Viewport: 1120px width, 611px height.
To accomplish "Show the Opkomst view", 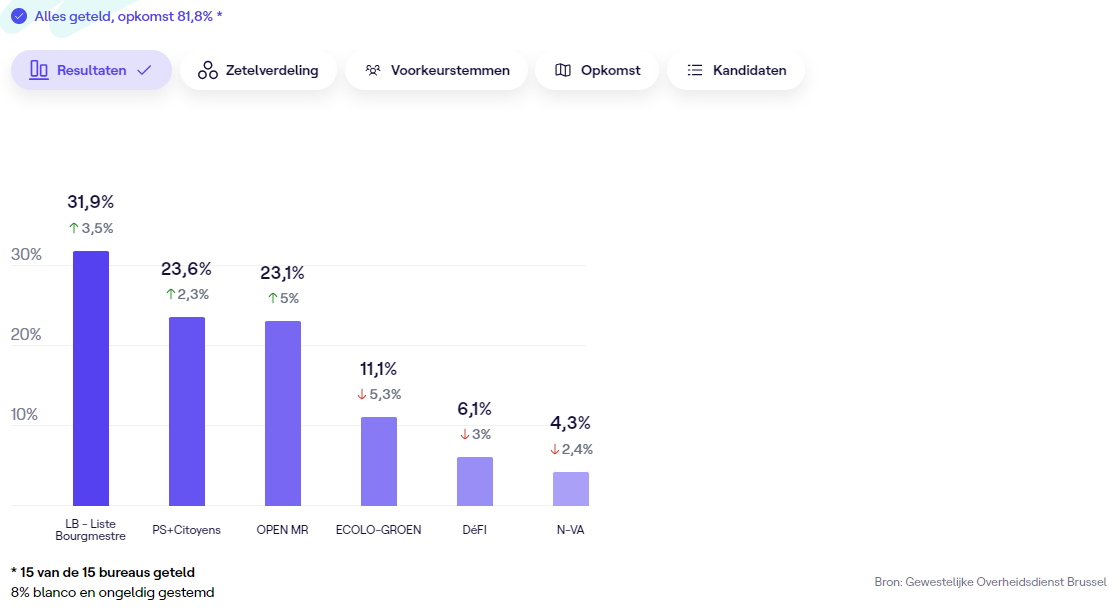I will click(597, 70).
